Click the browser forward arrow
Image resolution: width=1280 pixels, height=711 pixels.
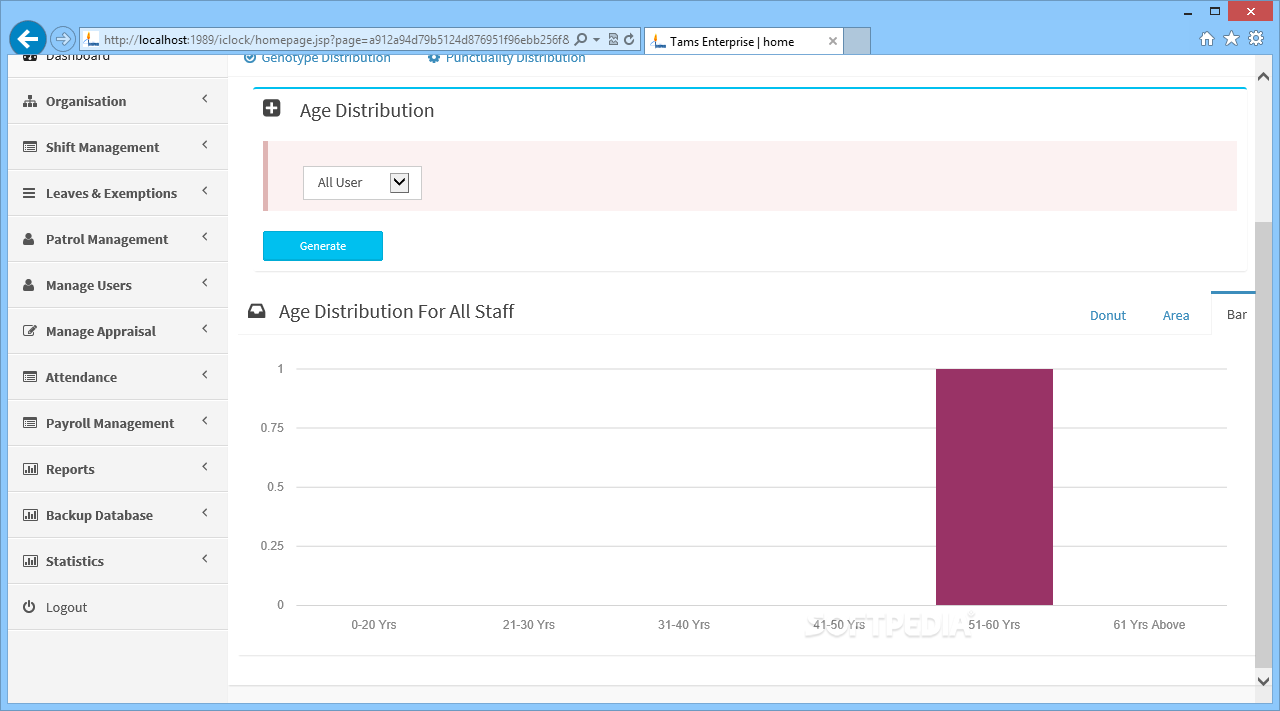[x=62, y=39]
